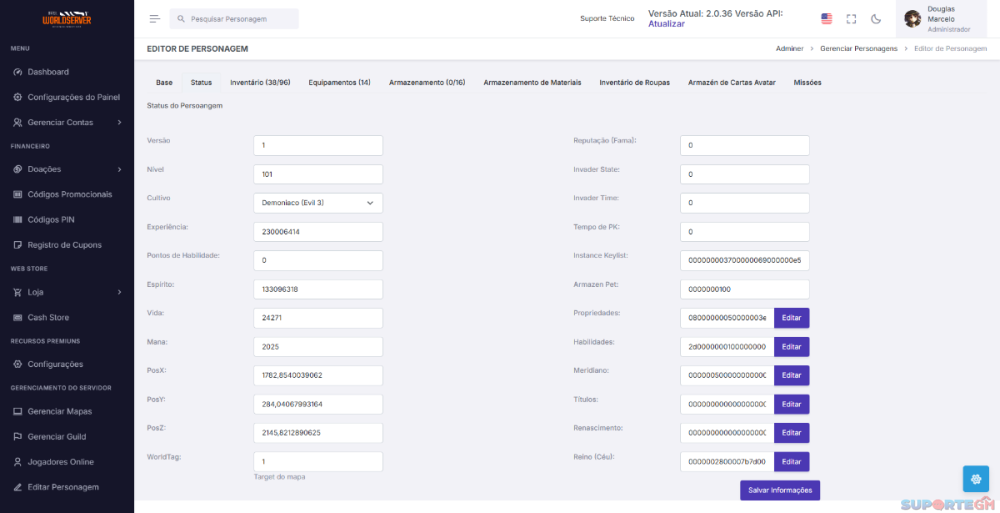Open the Cultivo dropdown showing Demoniaco
The height and width of the screenshot is (513, 1000).
318,203
